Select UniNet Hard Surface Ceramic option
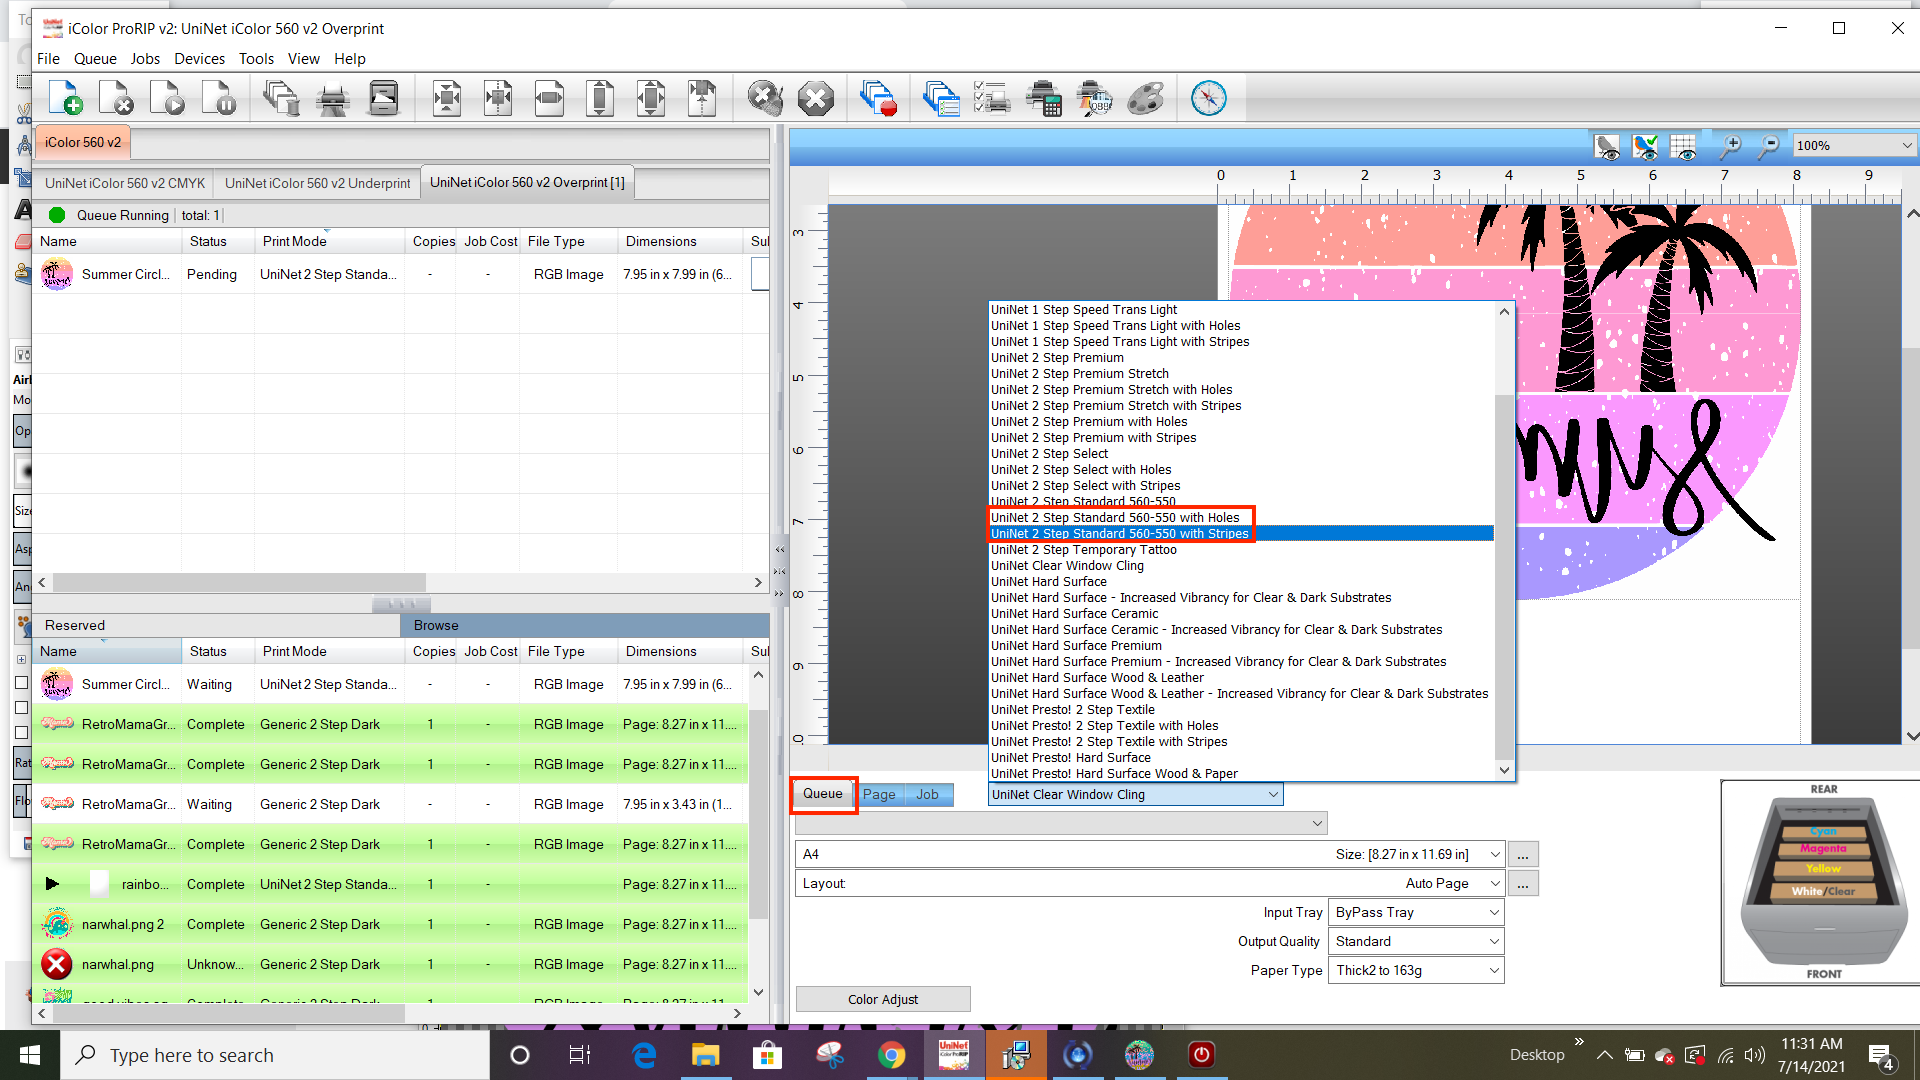 1074,613
